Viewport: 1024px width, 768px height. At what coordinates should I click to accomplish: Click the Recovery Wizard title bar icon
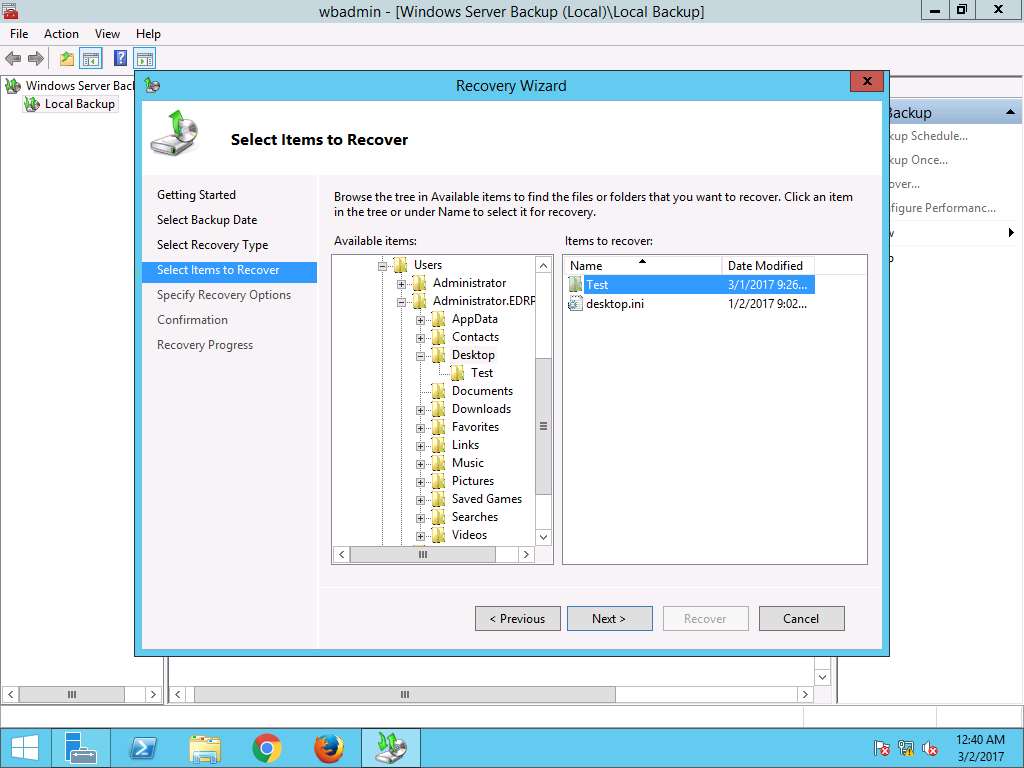tap(153, 85)
